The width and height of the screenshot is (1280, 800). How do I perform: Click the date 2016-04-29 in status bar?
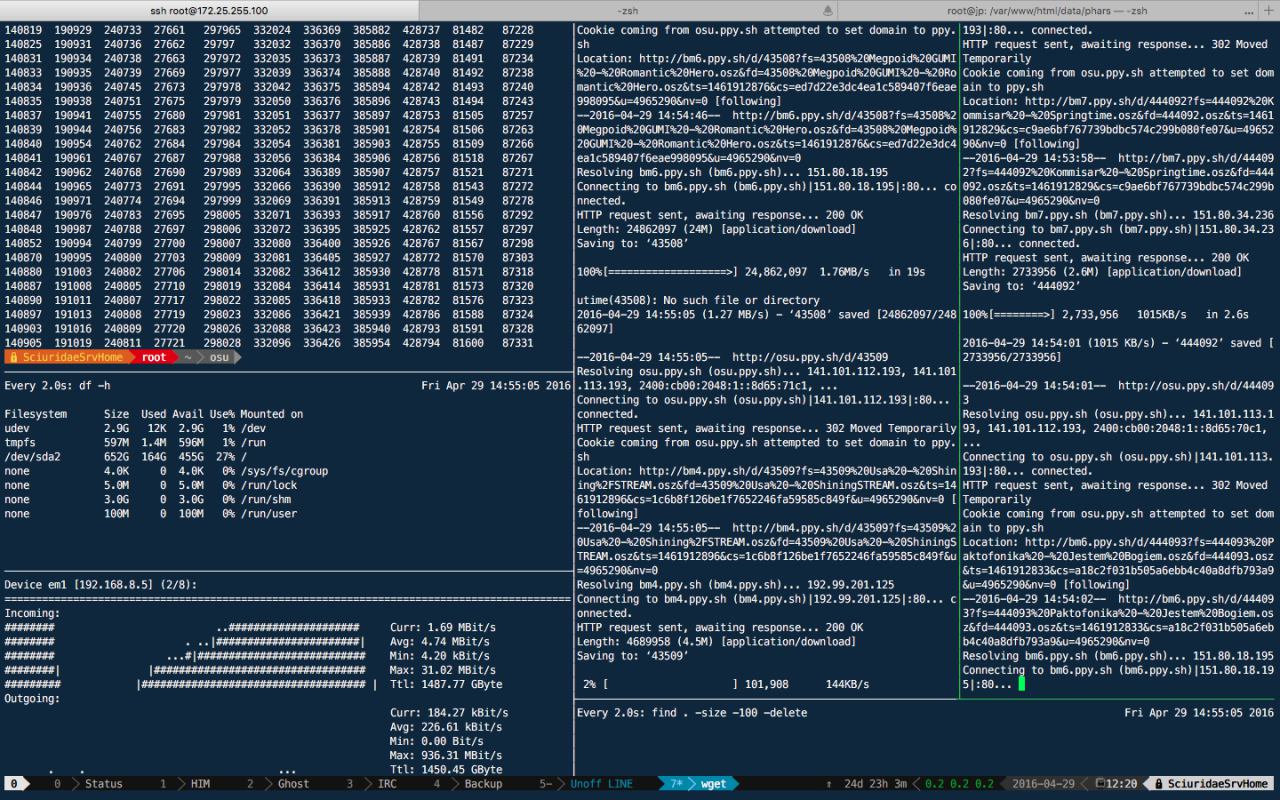click(x=1044, y=784)
